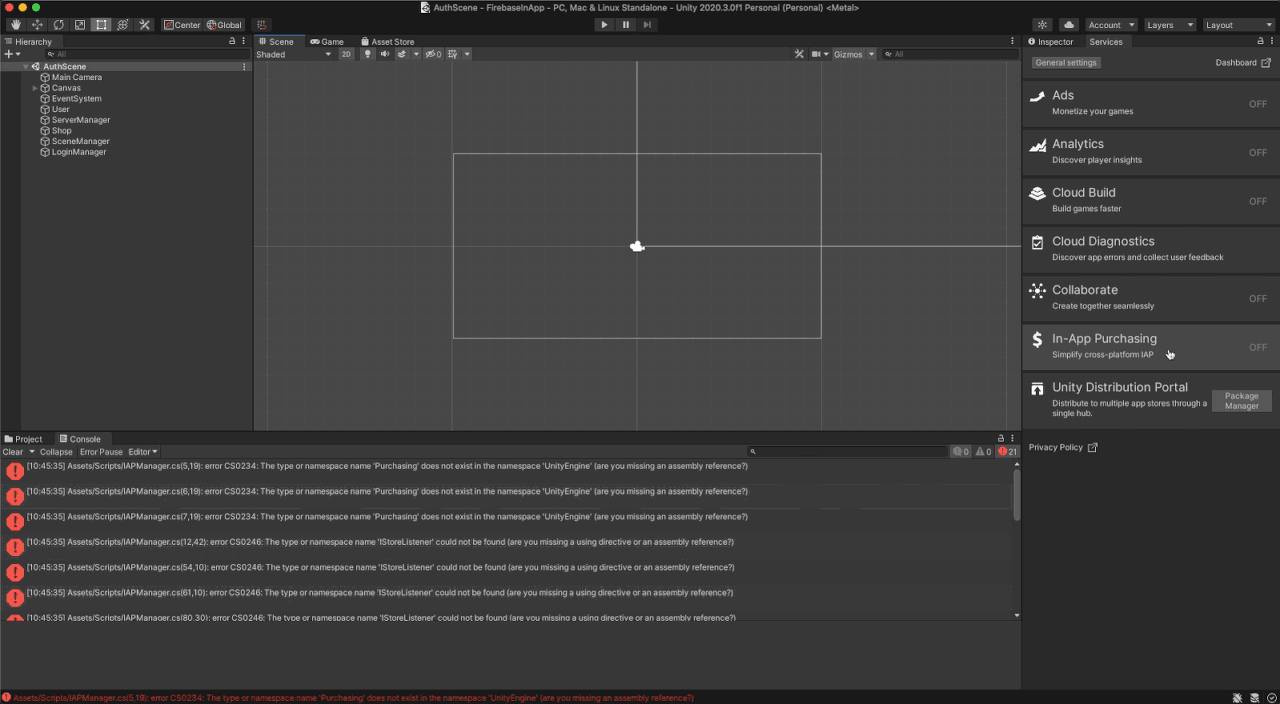Image resolution: width=1280 pixels, height=704 pixels.
Task: Open Account dropdown
Action: pos(1111,24)
